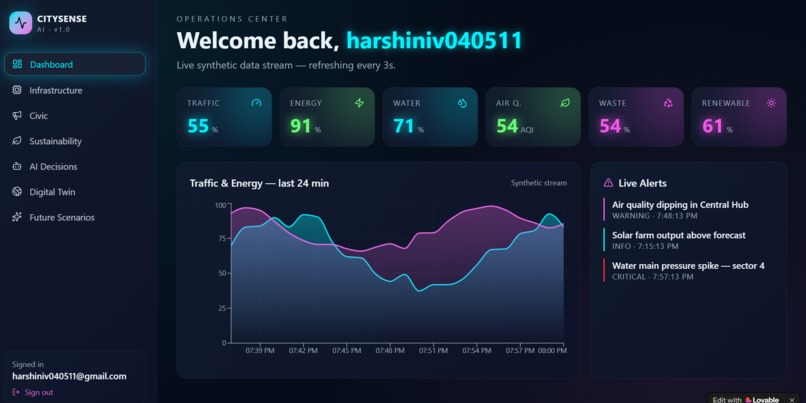Click the Civic megaphone icon

[x=17, y=116]
